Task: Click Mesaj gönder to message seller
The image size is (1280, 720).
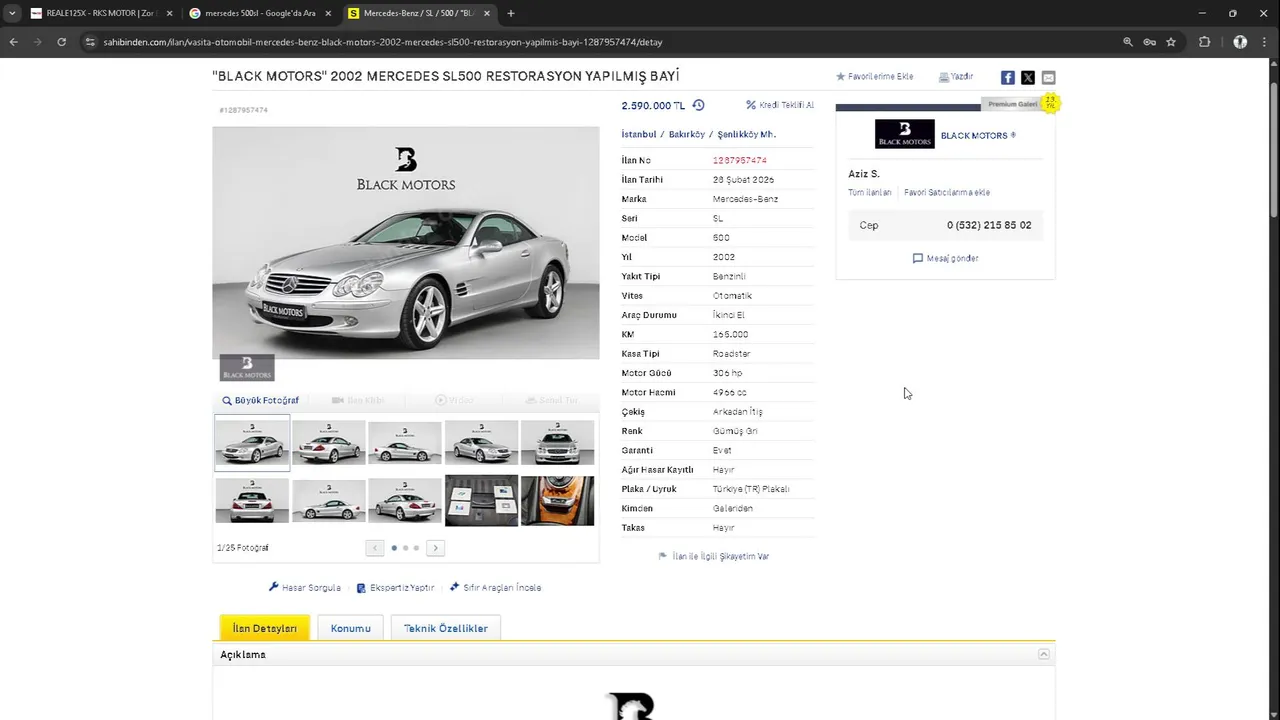Action: pyautogui.click(x=945, y=258)
